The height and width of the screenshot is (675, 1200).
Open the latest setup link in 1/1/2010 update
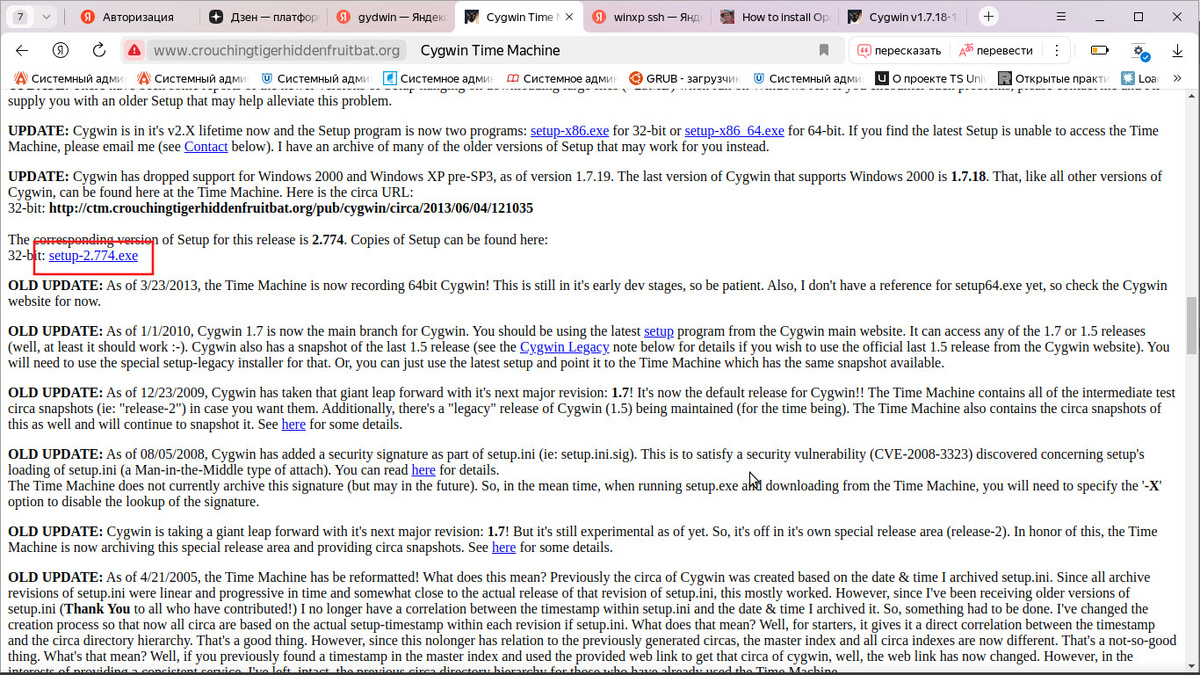659,330
